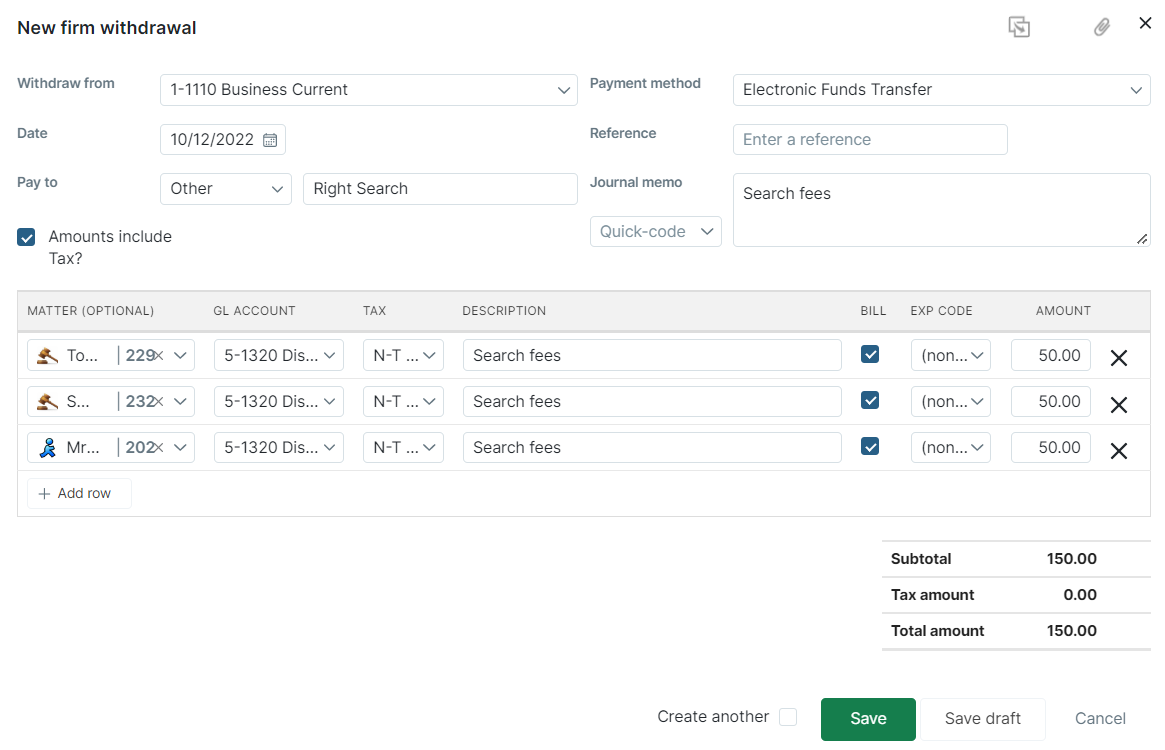Open the Payment method dropdown
1165x750 pixels.
pyautogui.click(x=941, y=90)
